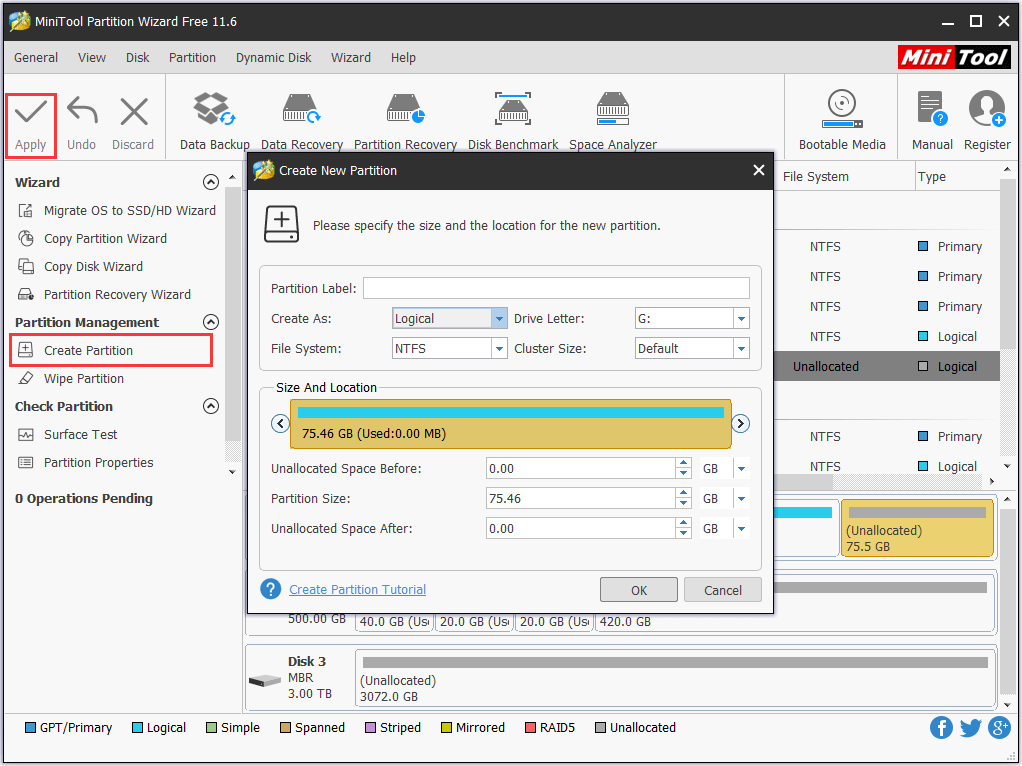Open the Space Analyzer tool
Image resolution: width=1022 pixels, height=766 pixels.
(x=613, y=122)
